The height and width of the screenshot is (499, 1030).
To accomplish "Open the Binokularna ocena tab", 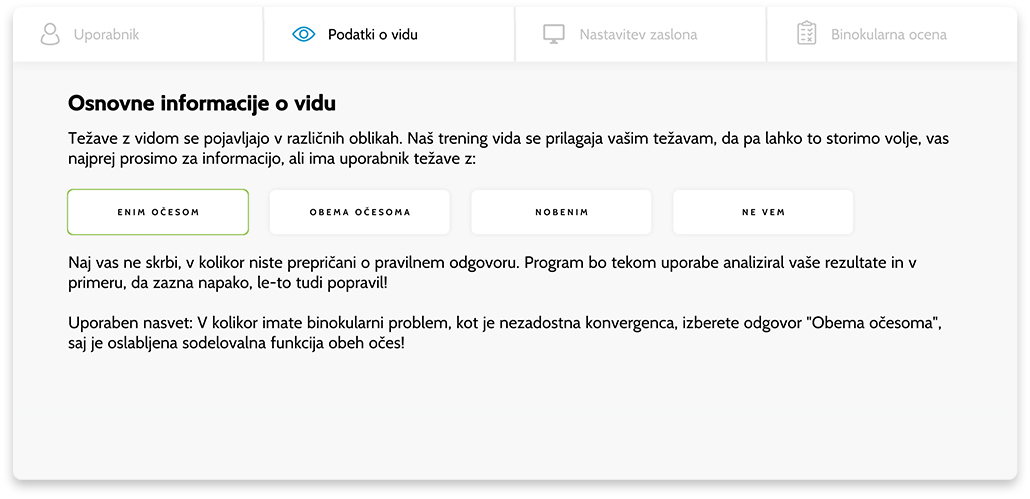I will tap(892, 34).
